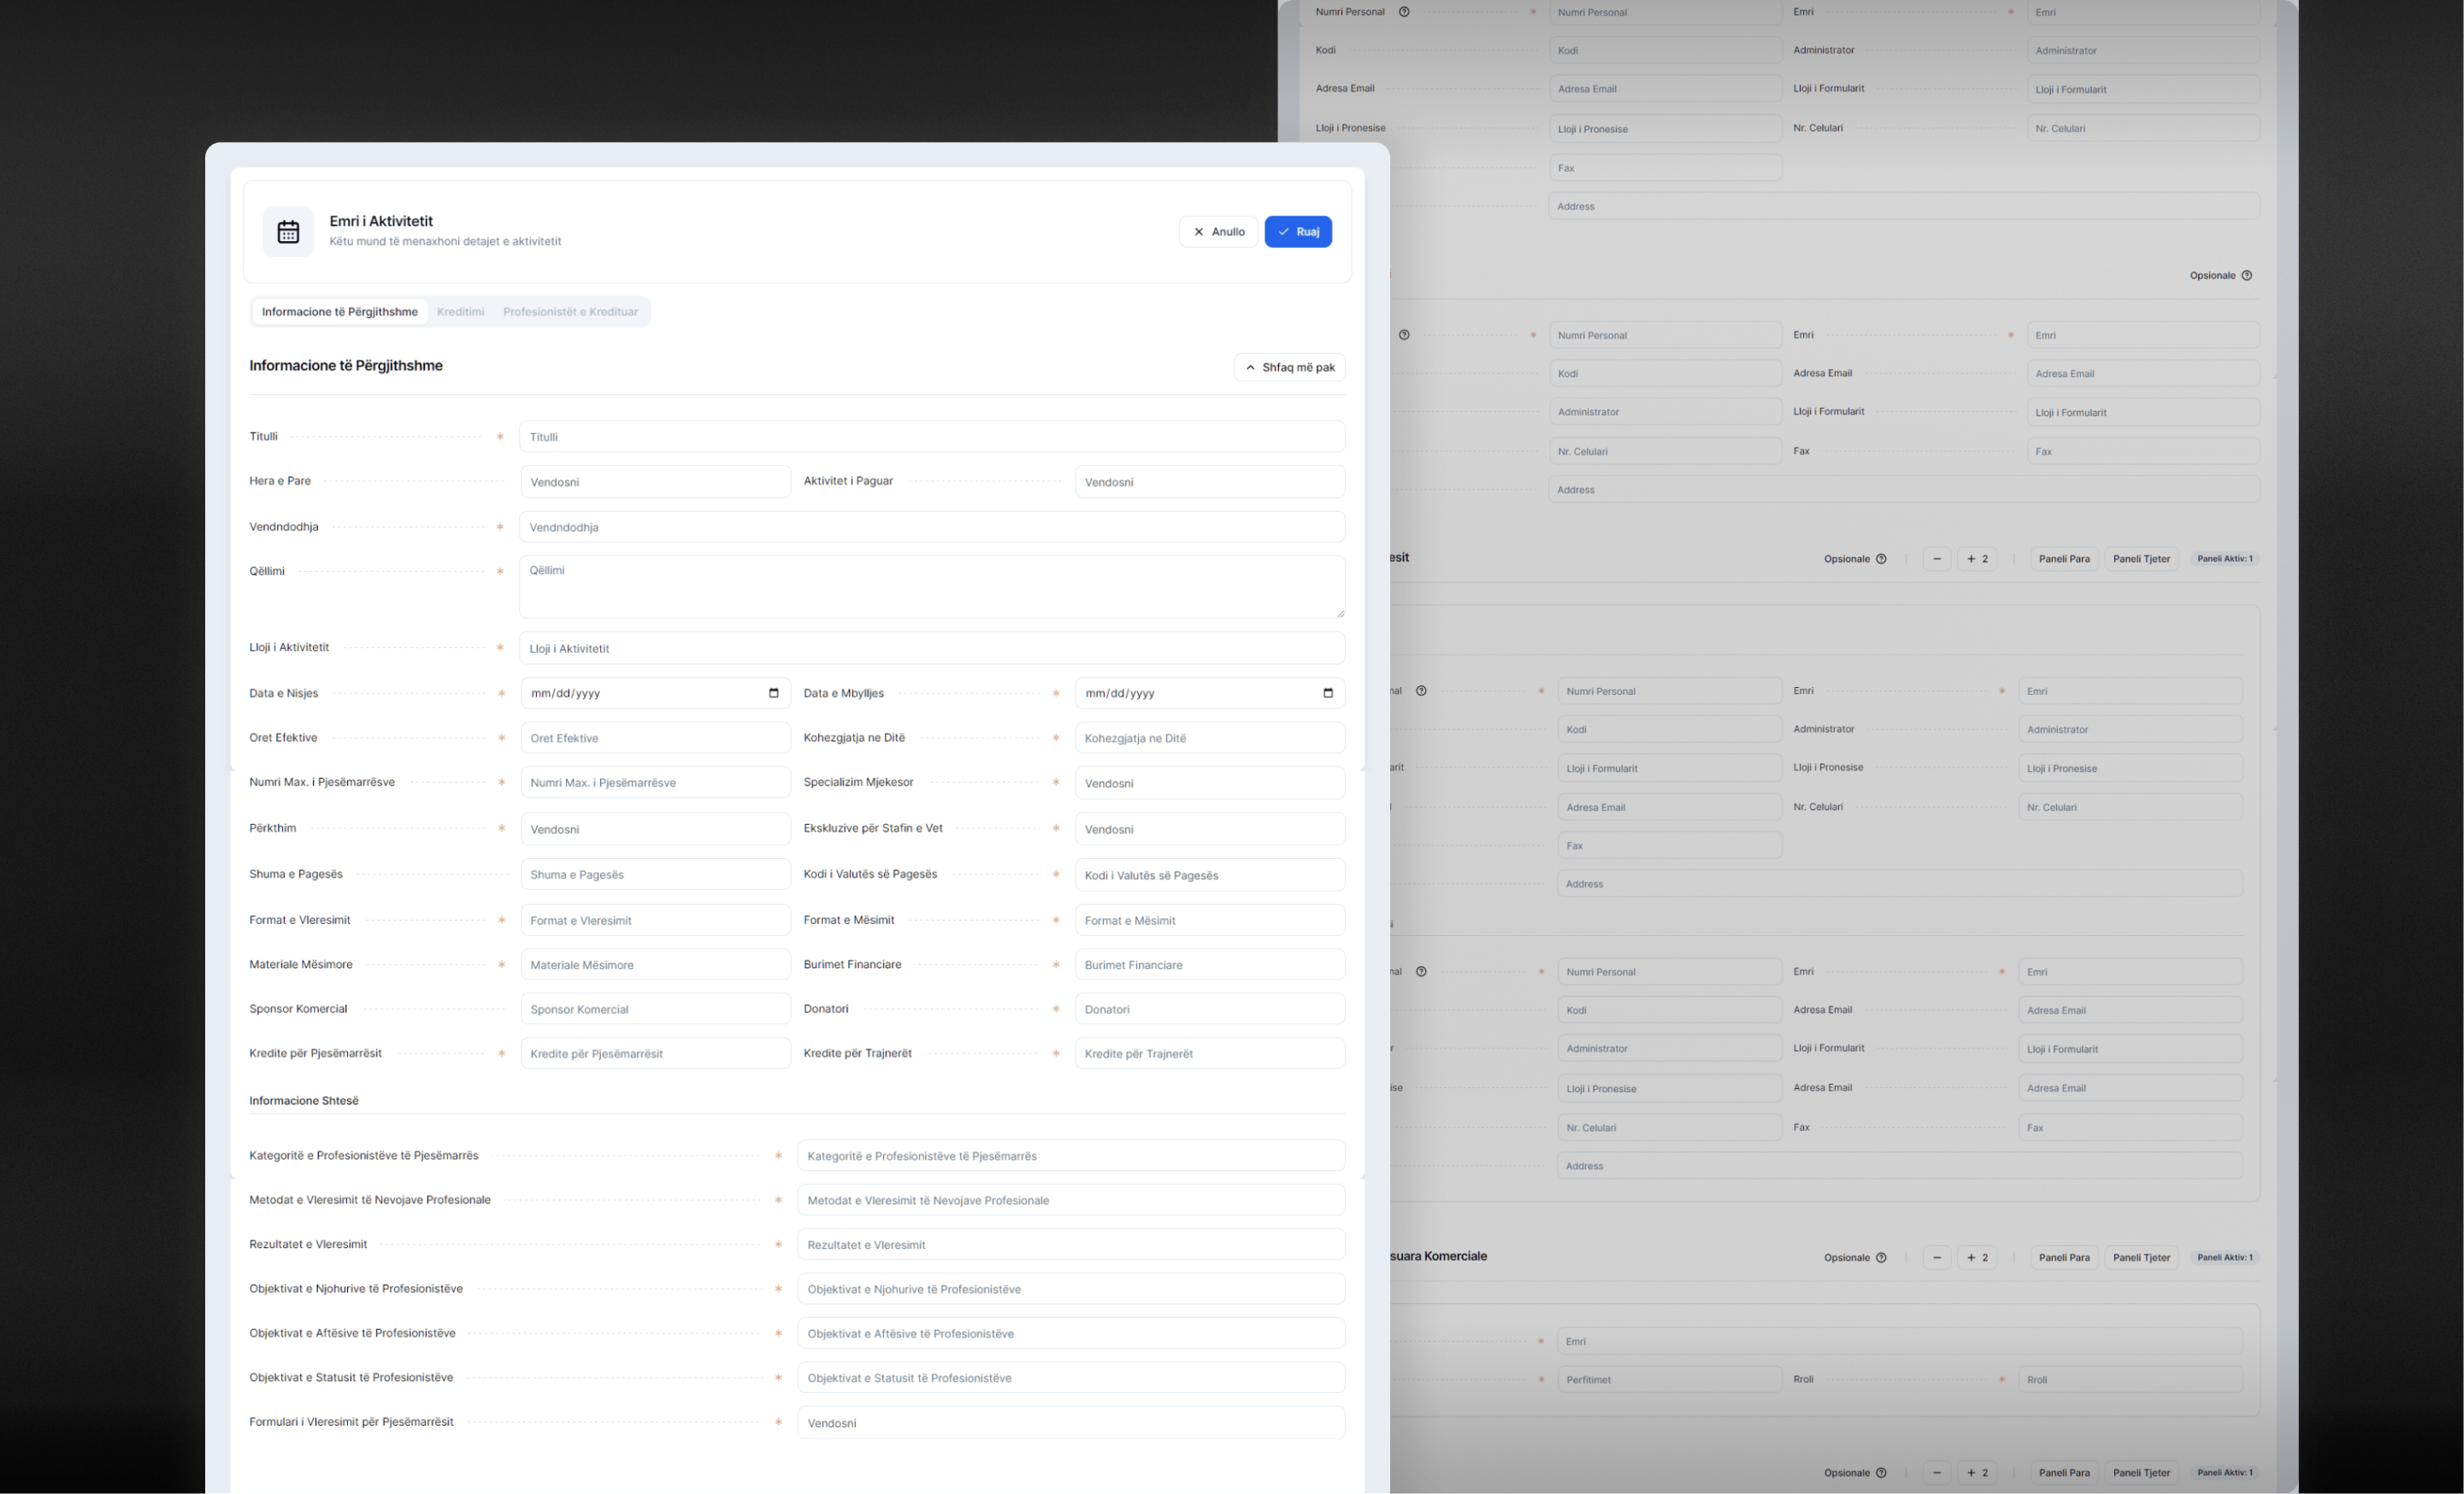Click help icon beside Opsionale in Komerciale section

(x=1881, y=1257)
